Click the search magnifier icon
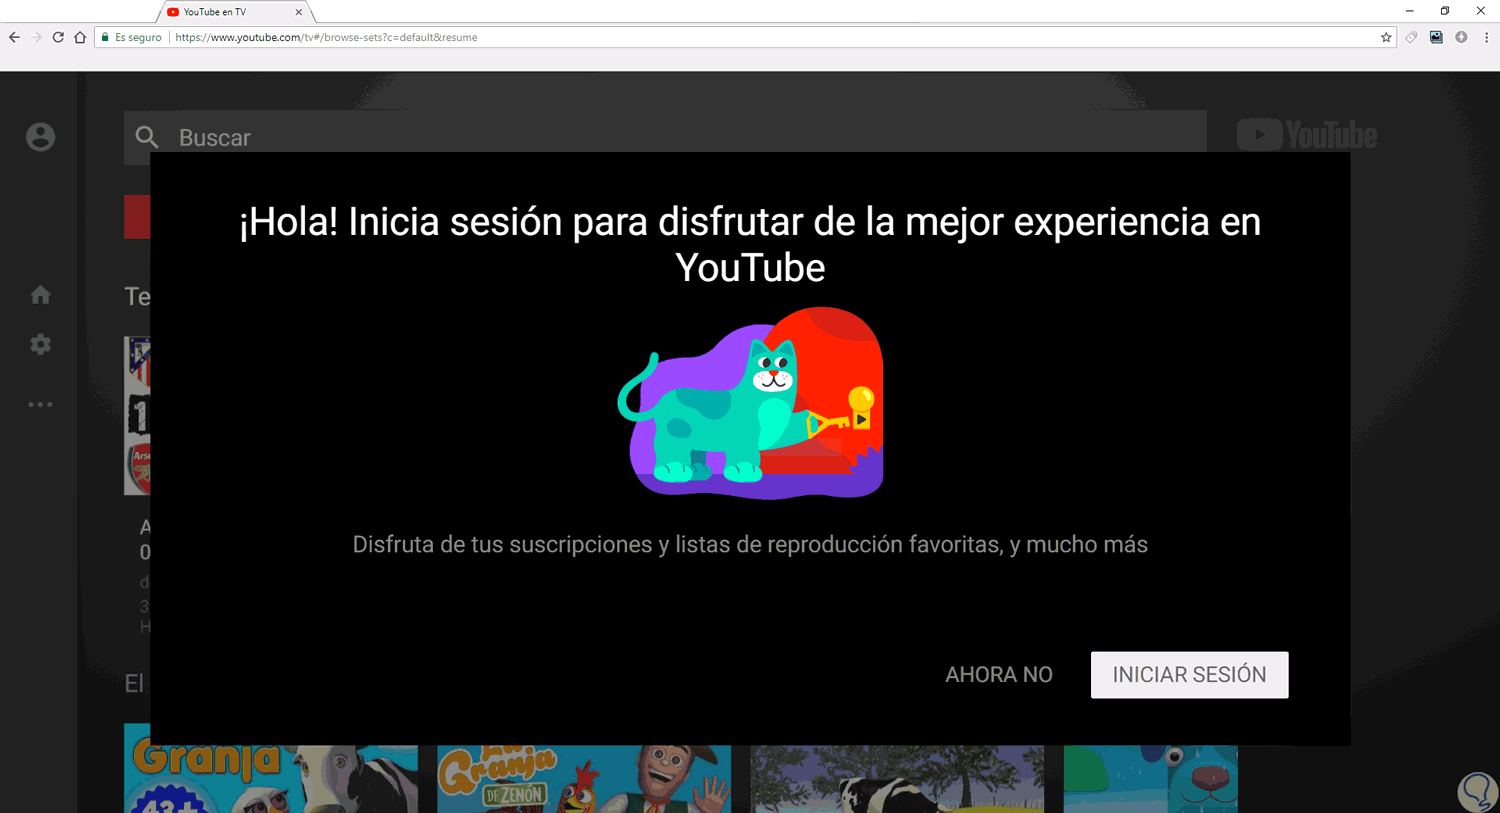 (147, 137)
